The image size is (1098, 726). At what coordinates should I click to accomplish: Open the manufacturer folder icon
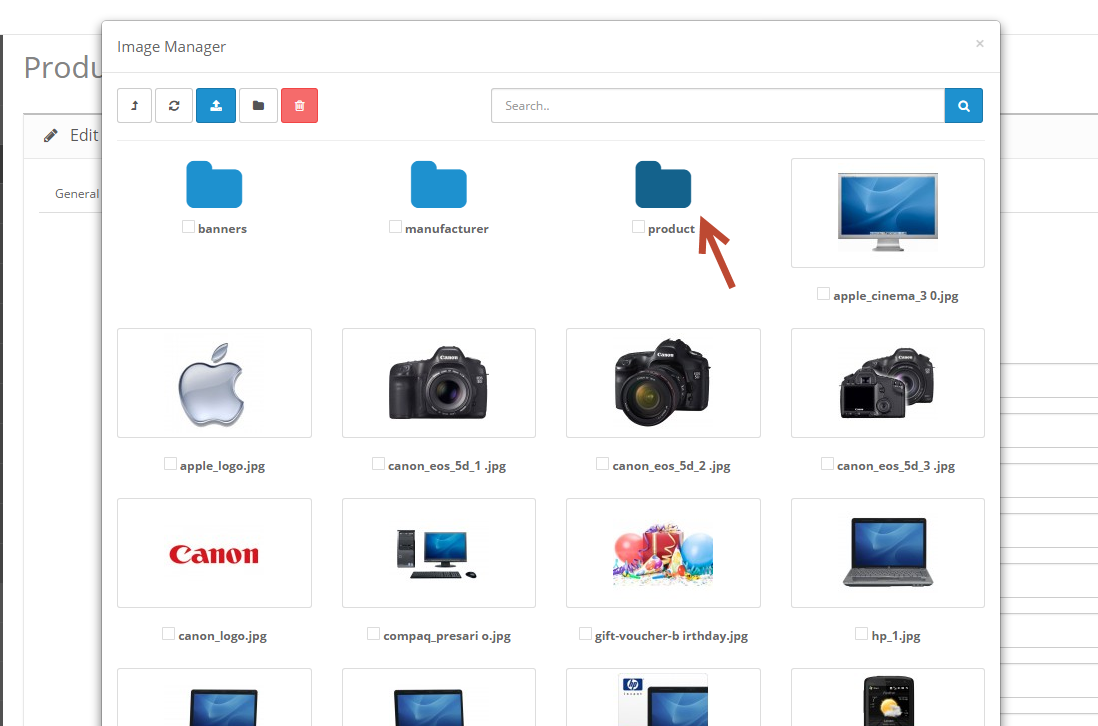click(438, 185)
